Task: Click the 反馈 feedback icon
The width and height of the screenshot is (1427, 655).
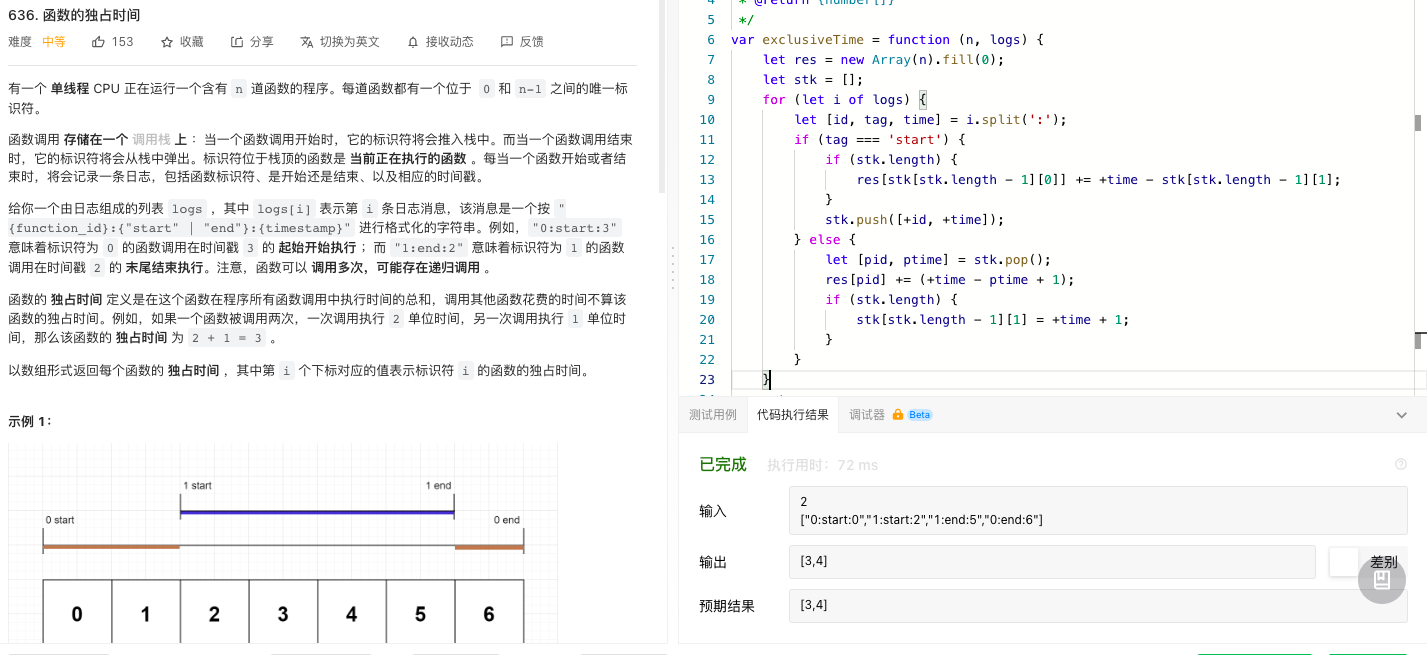Action: point(507,42)
